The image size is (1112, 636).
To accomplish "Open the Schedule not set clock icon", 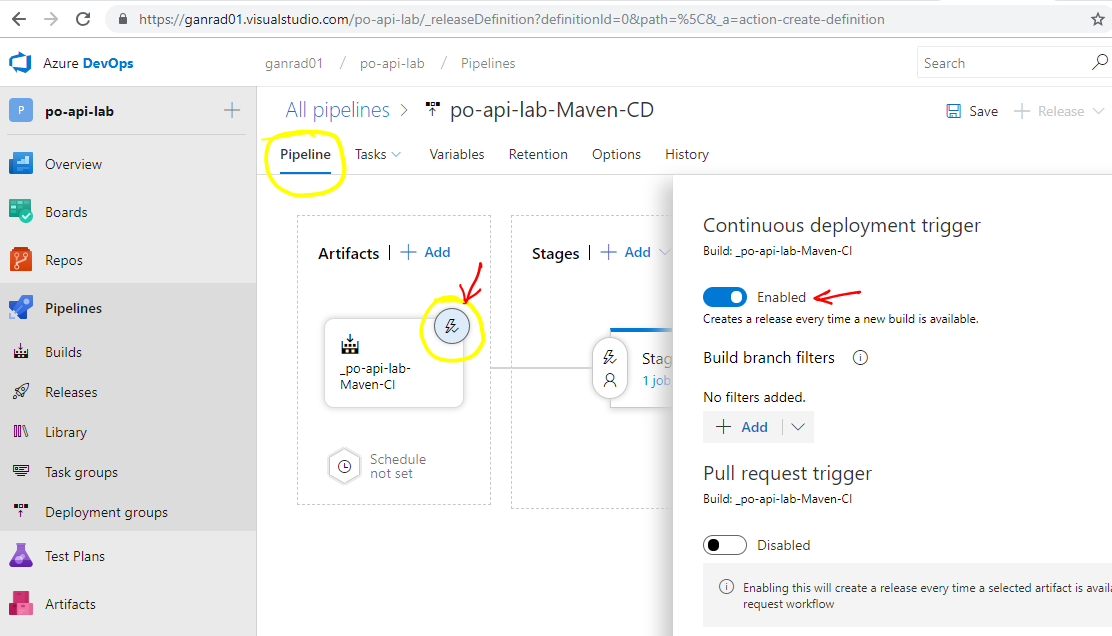I will pyautogui.click(x=344, y=466).
